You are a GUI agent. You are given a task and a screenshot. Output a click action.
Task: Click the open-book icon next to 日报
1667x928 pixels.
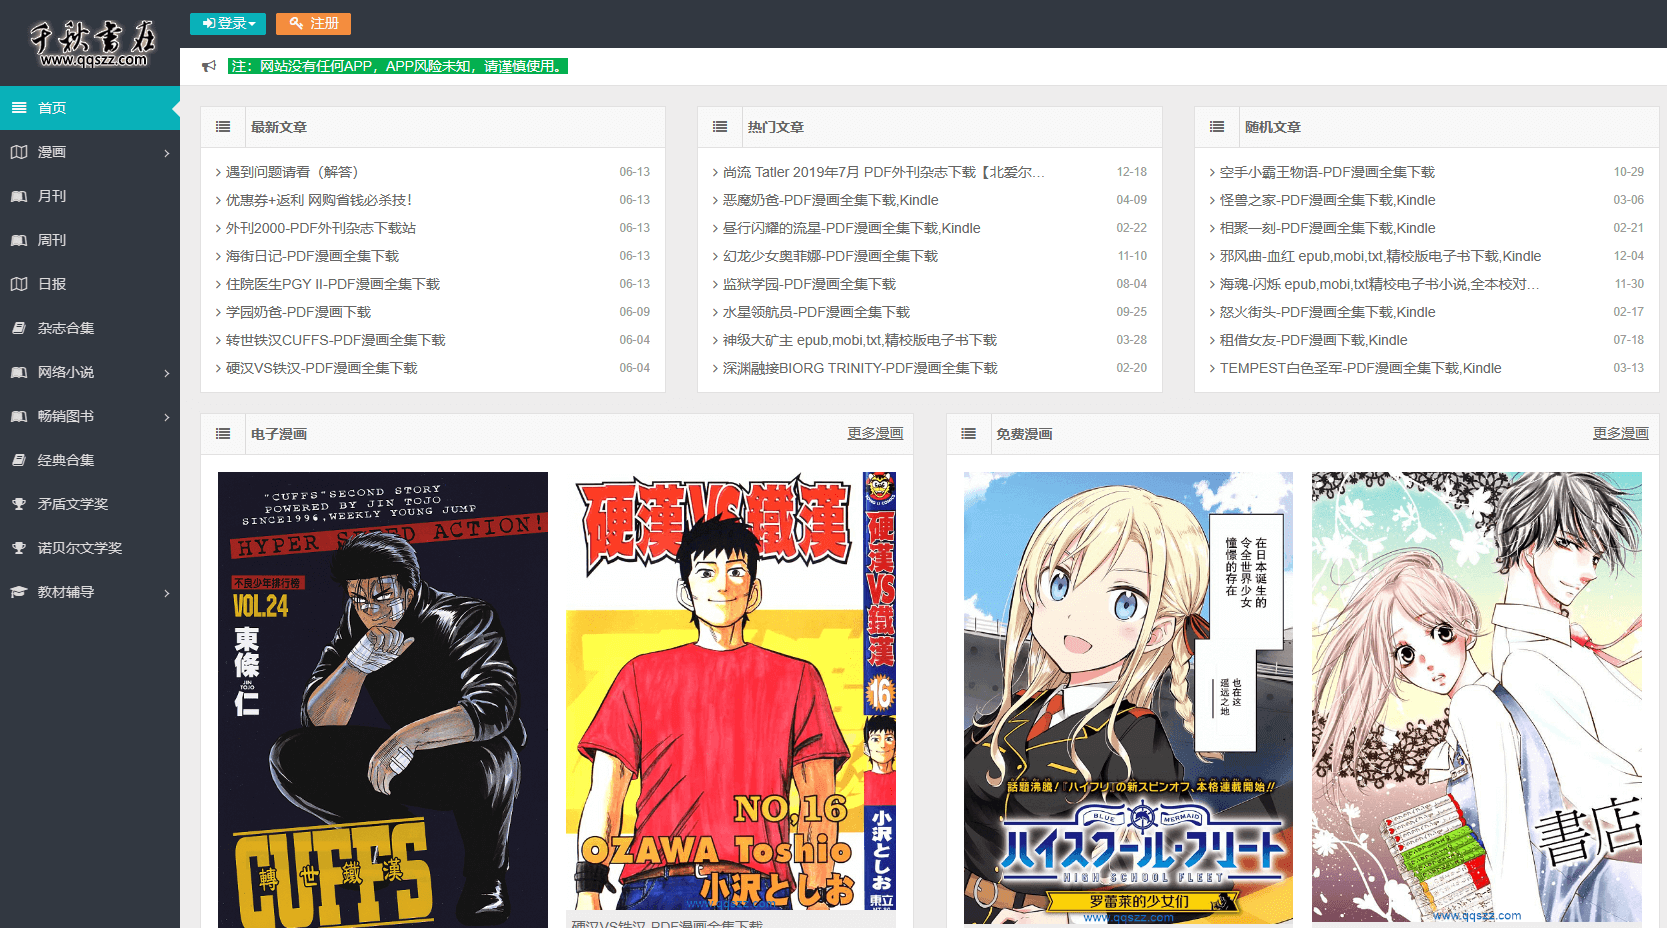pyautogui.click(x=19, y=284)
